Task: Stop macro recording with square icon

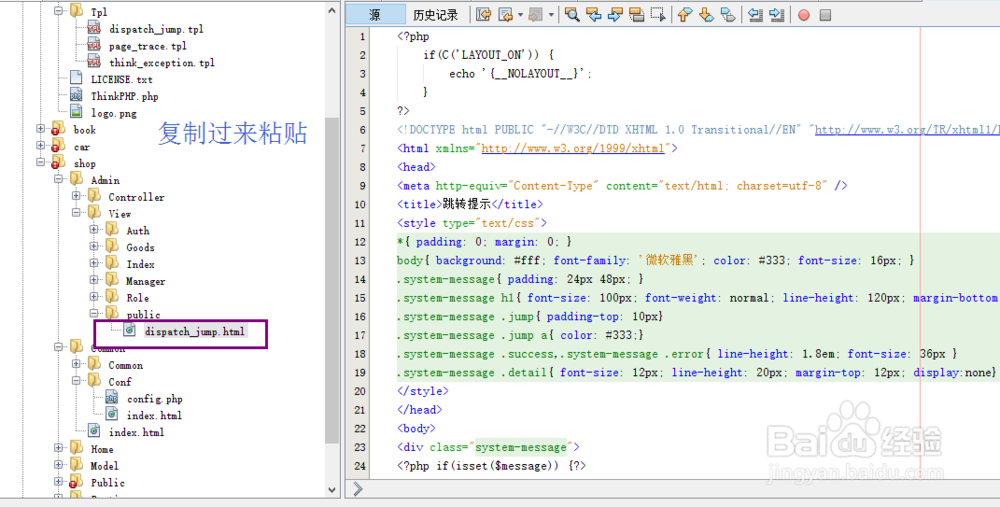Action: 825,15
